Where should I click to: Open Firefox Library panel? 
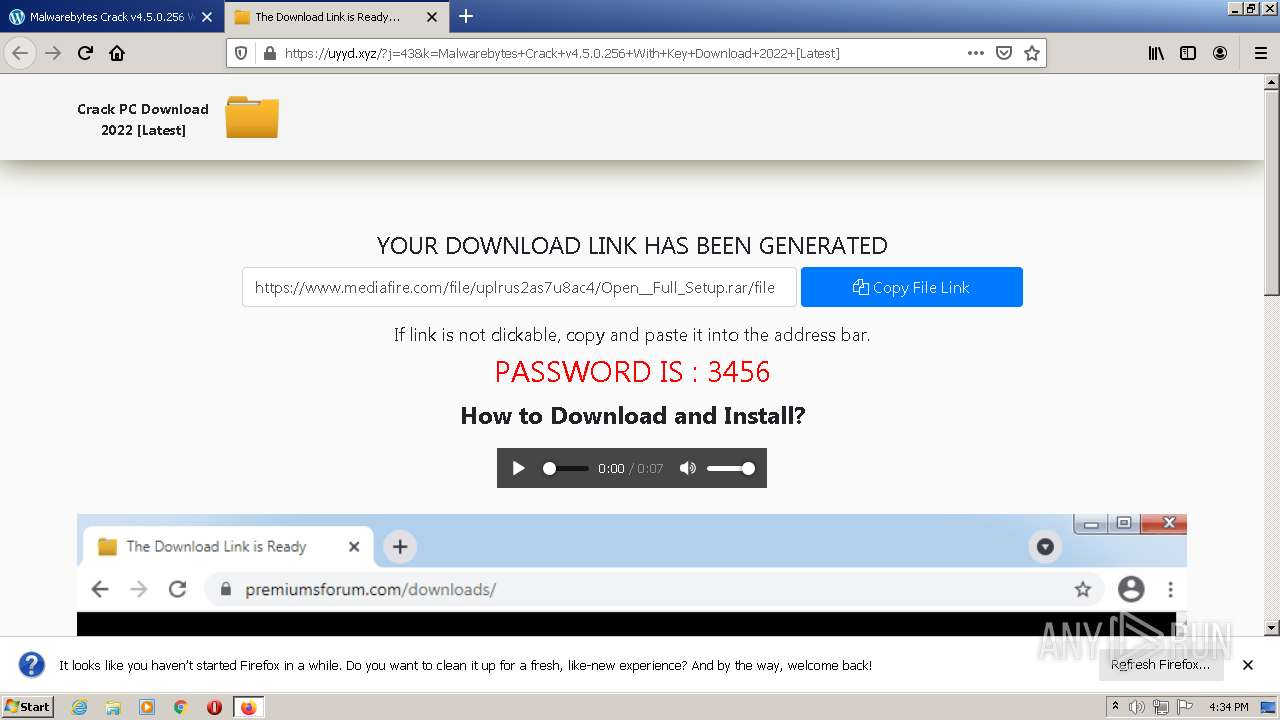(x=1156, y=53)
